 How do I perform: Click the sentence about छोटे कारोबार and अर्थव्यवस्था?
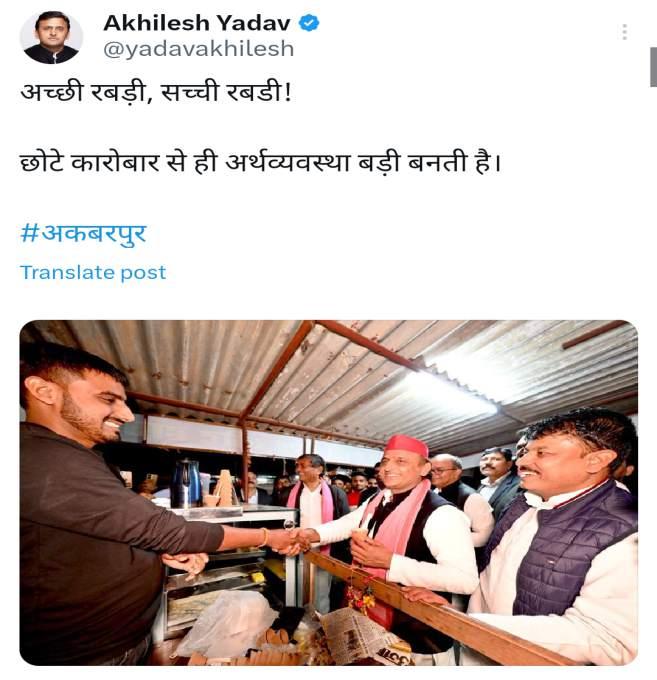pyautogui.click(x=261, y=163)
